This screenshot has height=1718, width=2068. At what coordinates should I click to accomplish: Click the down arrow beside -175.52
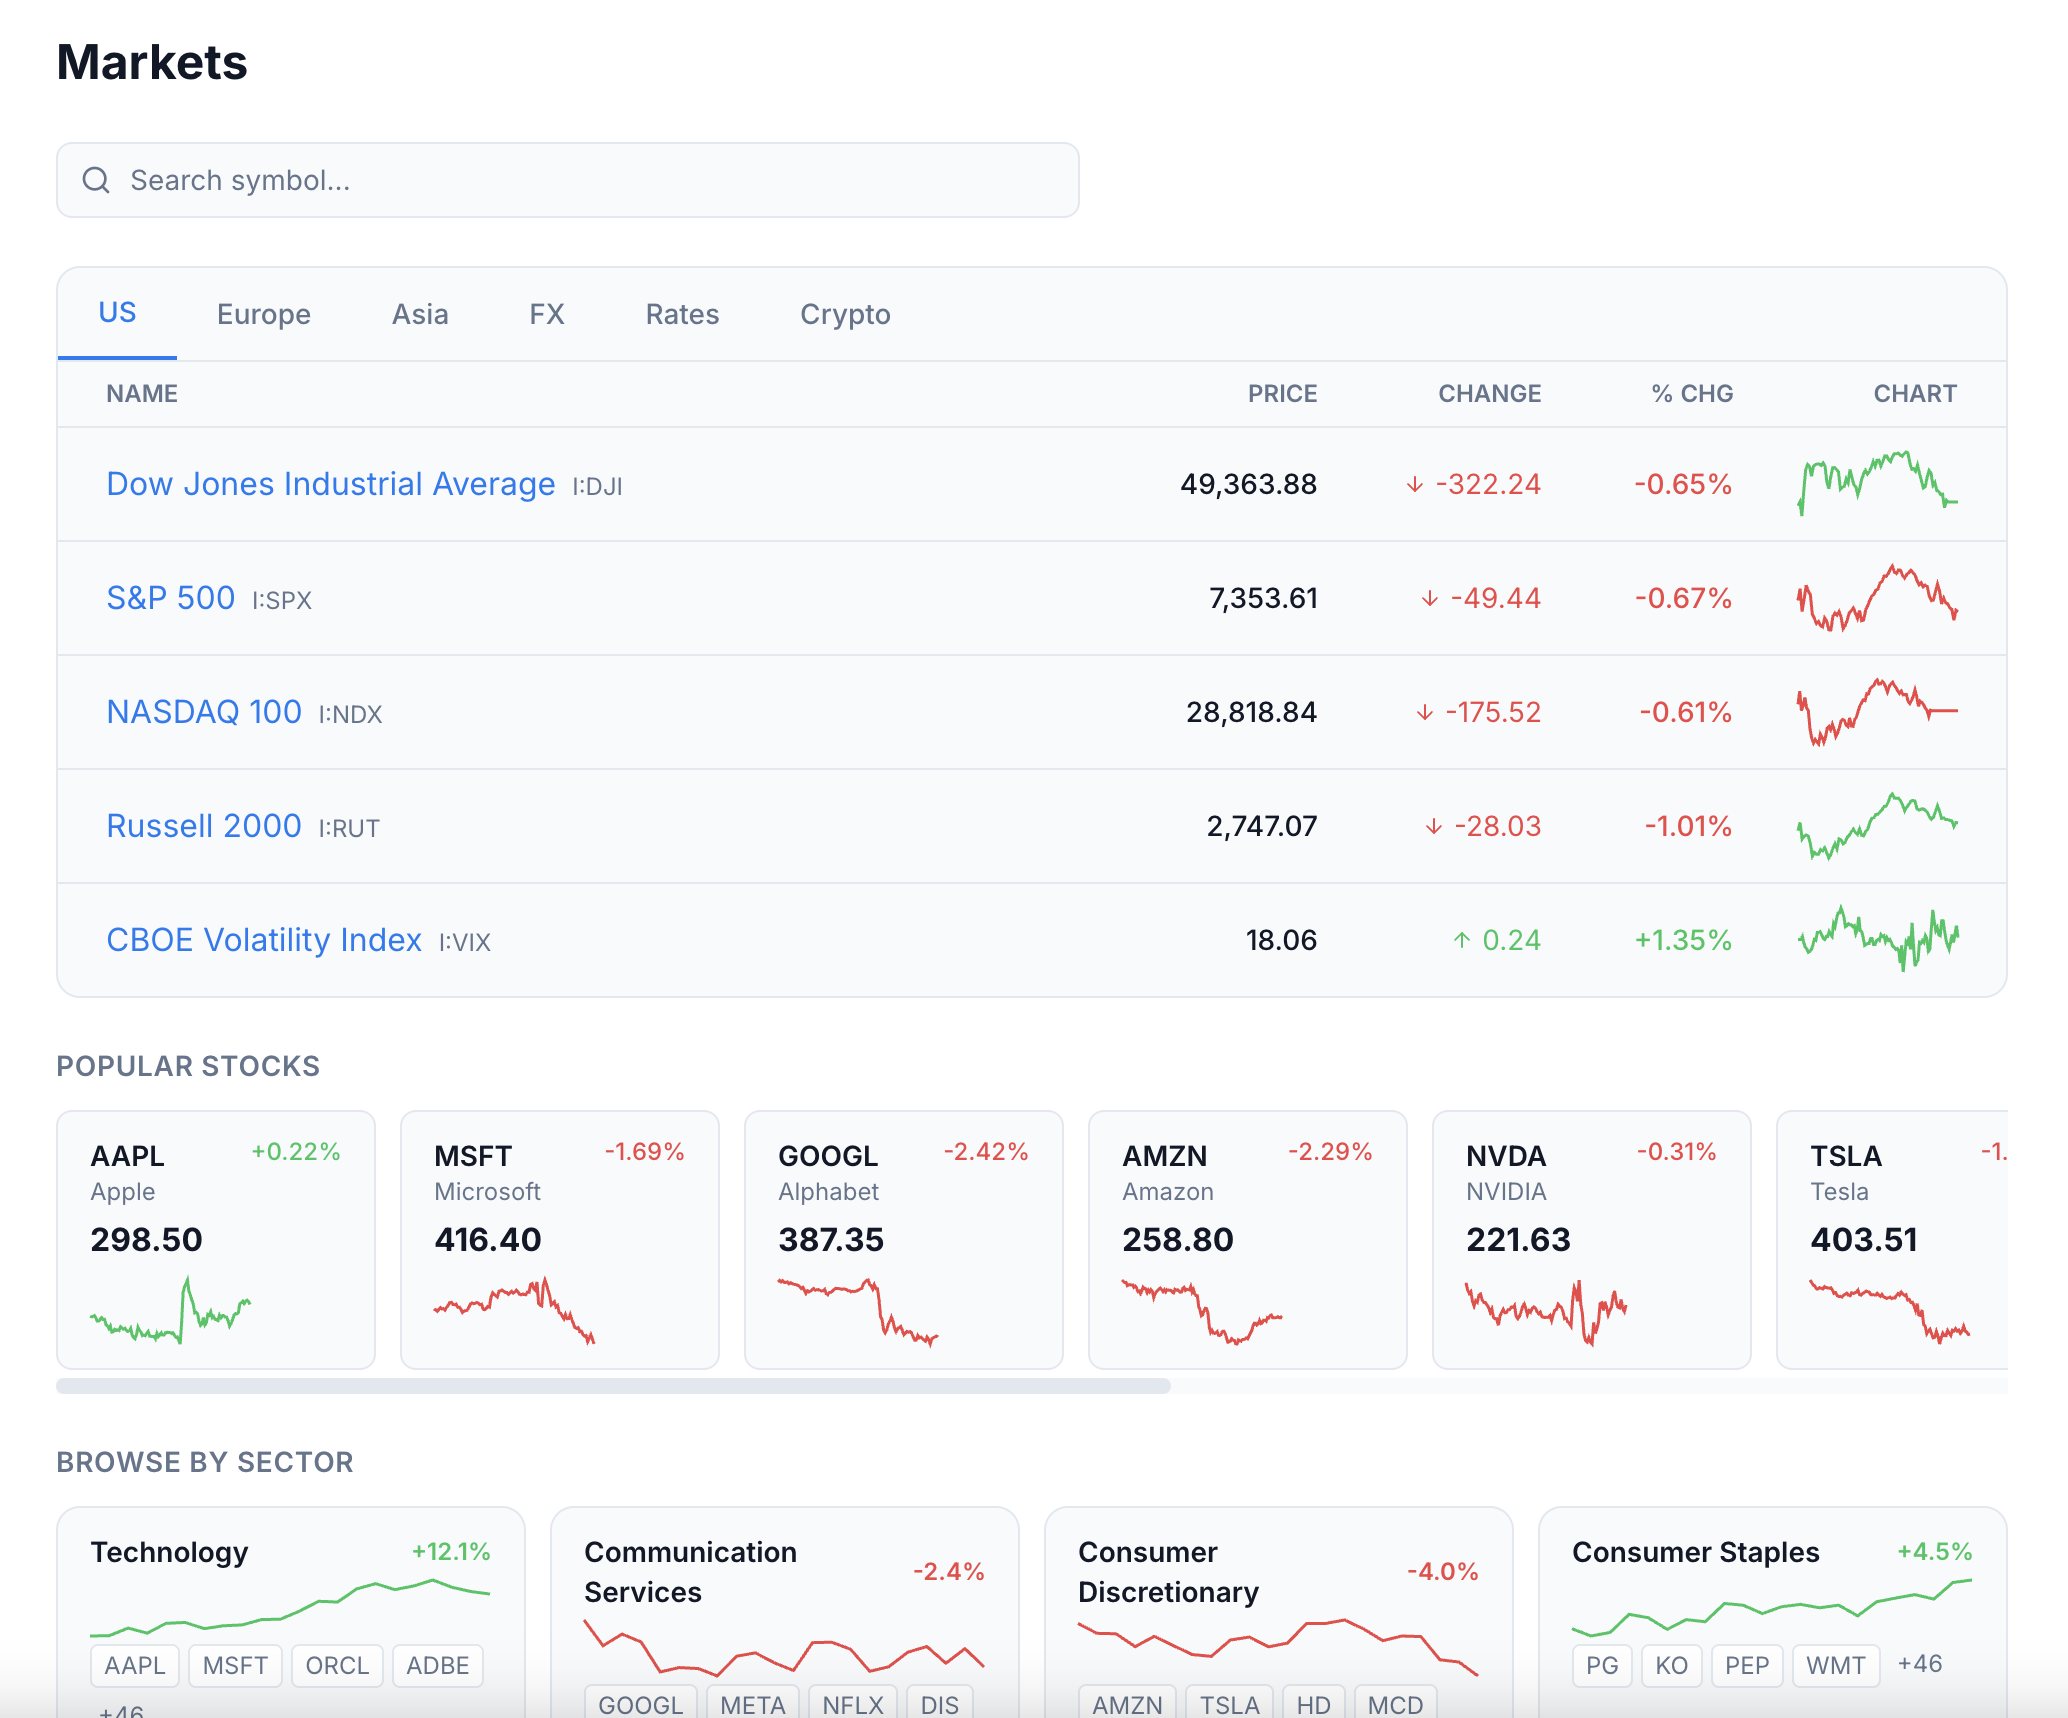[x=1425, y=713]
